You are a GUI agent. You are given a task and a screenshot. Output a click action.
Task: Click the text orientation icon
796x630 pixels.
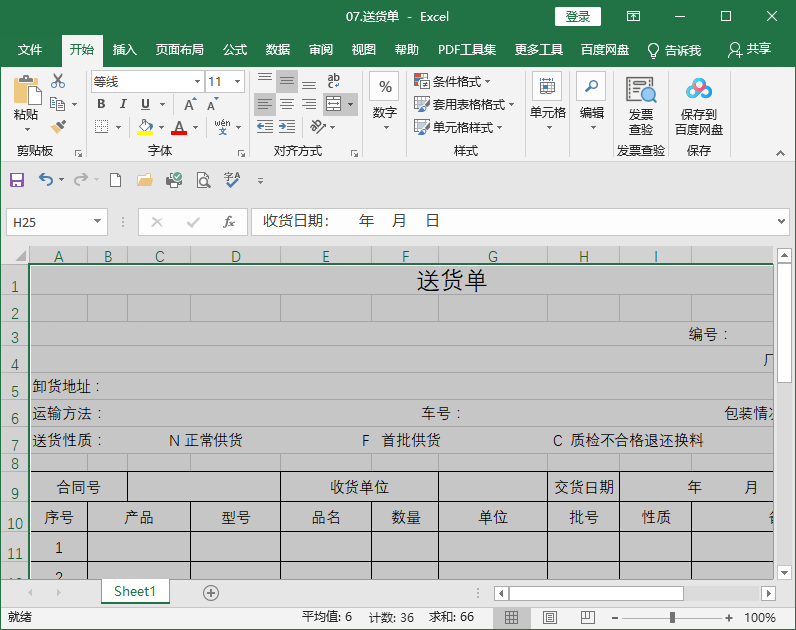(318, 126)
